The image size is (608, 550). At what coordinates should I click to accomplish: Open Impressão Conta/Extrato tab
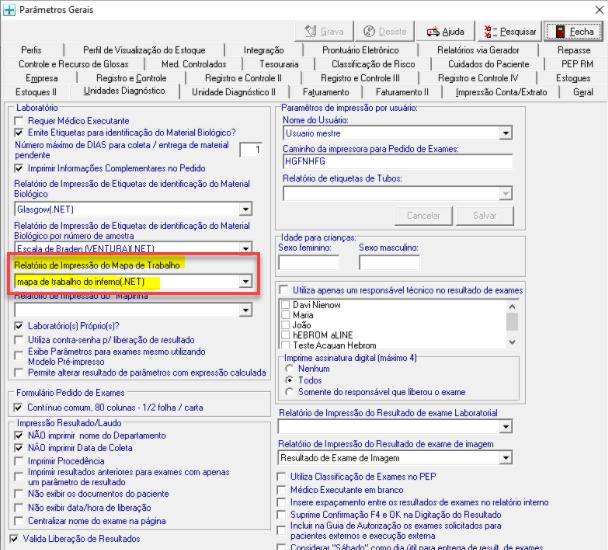501,92
